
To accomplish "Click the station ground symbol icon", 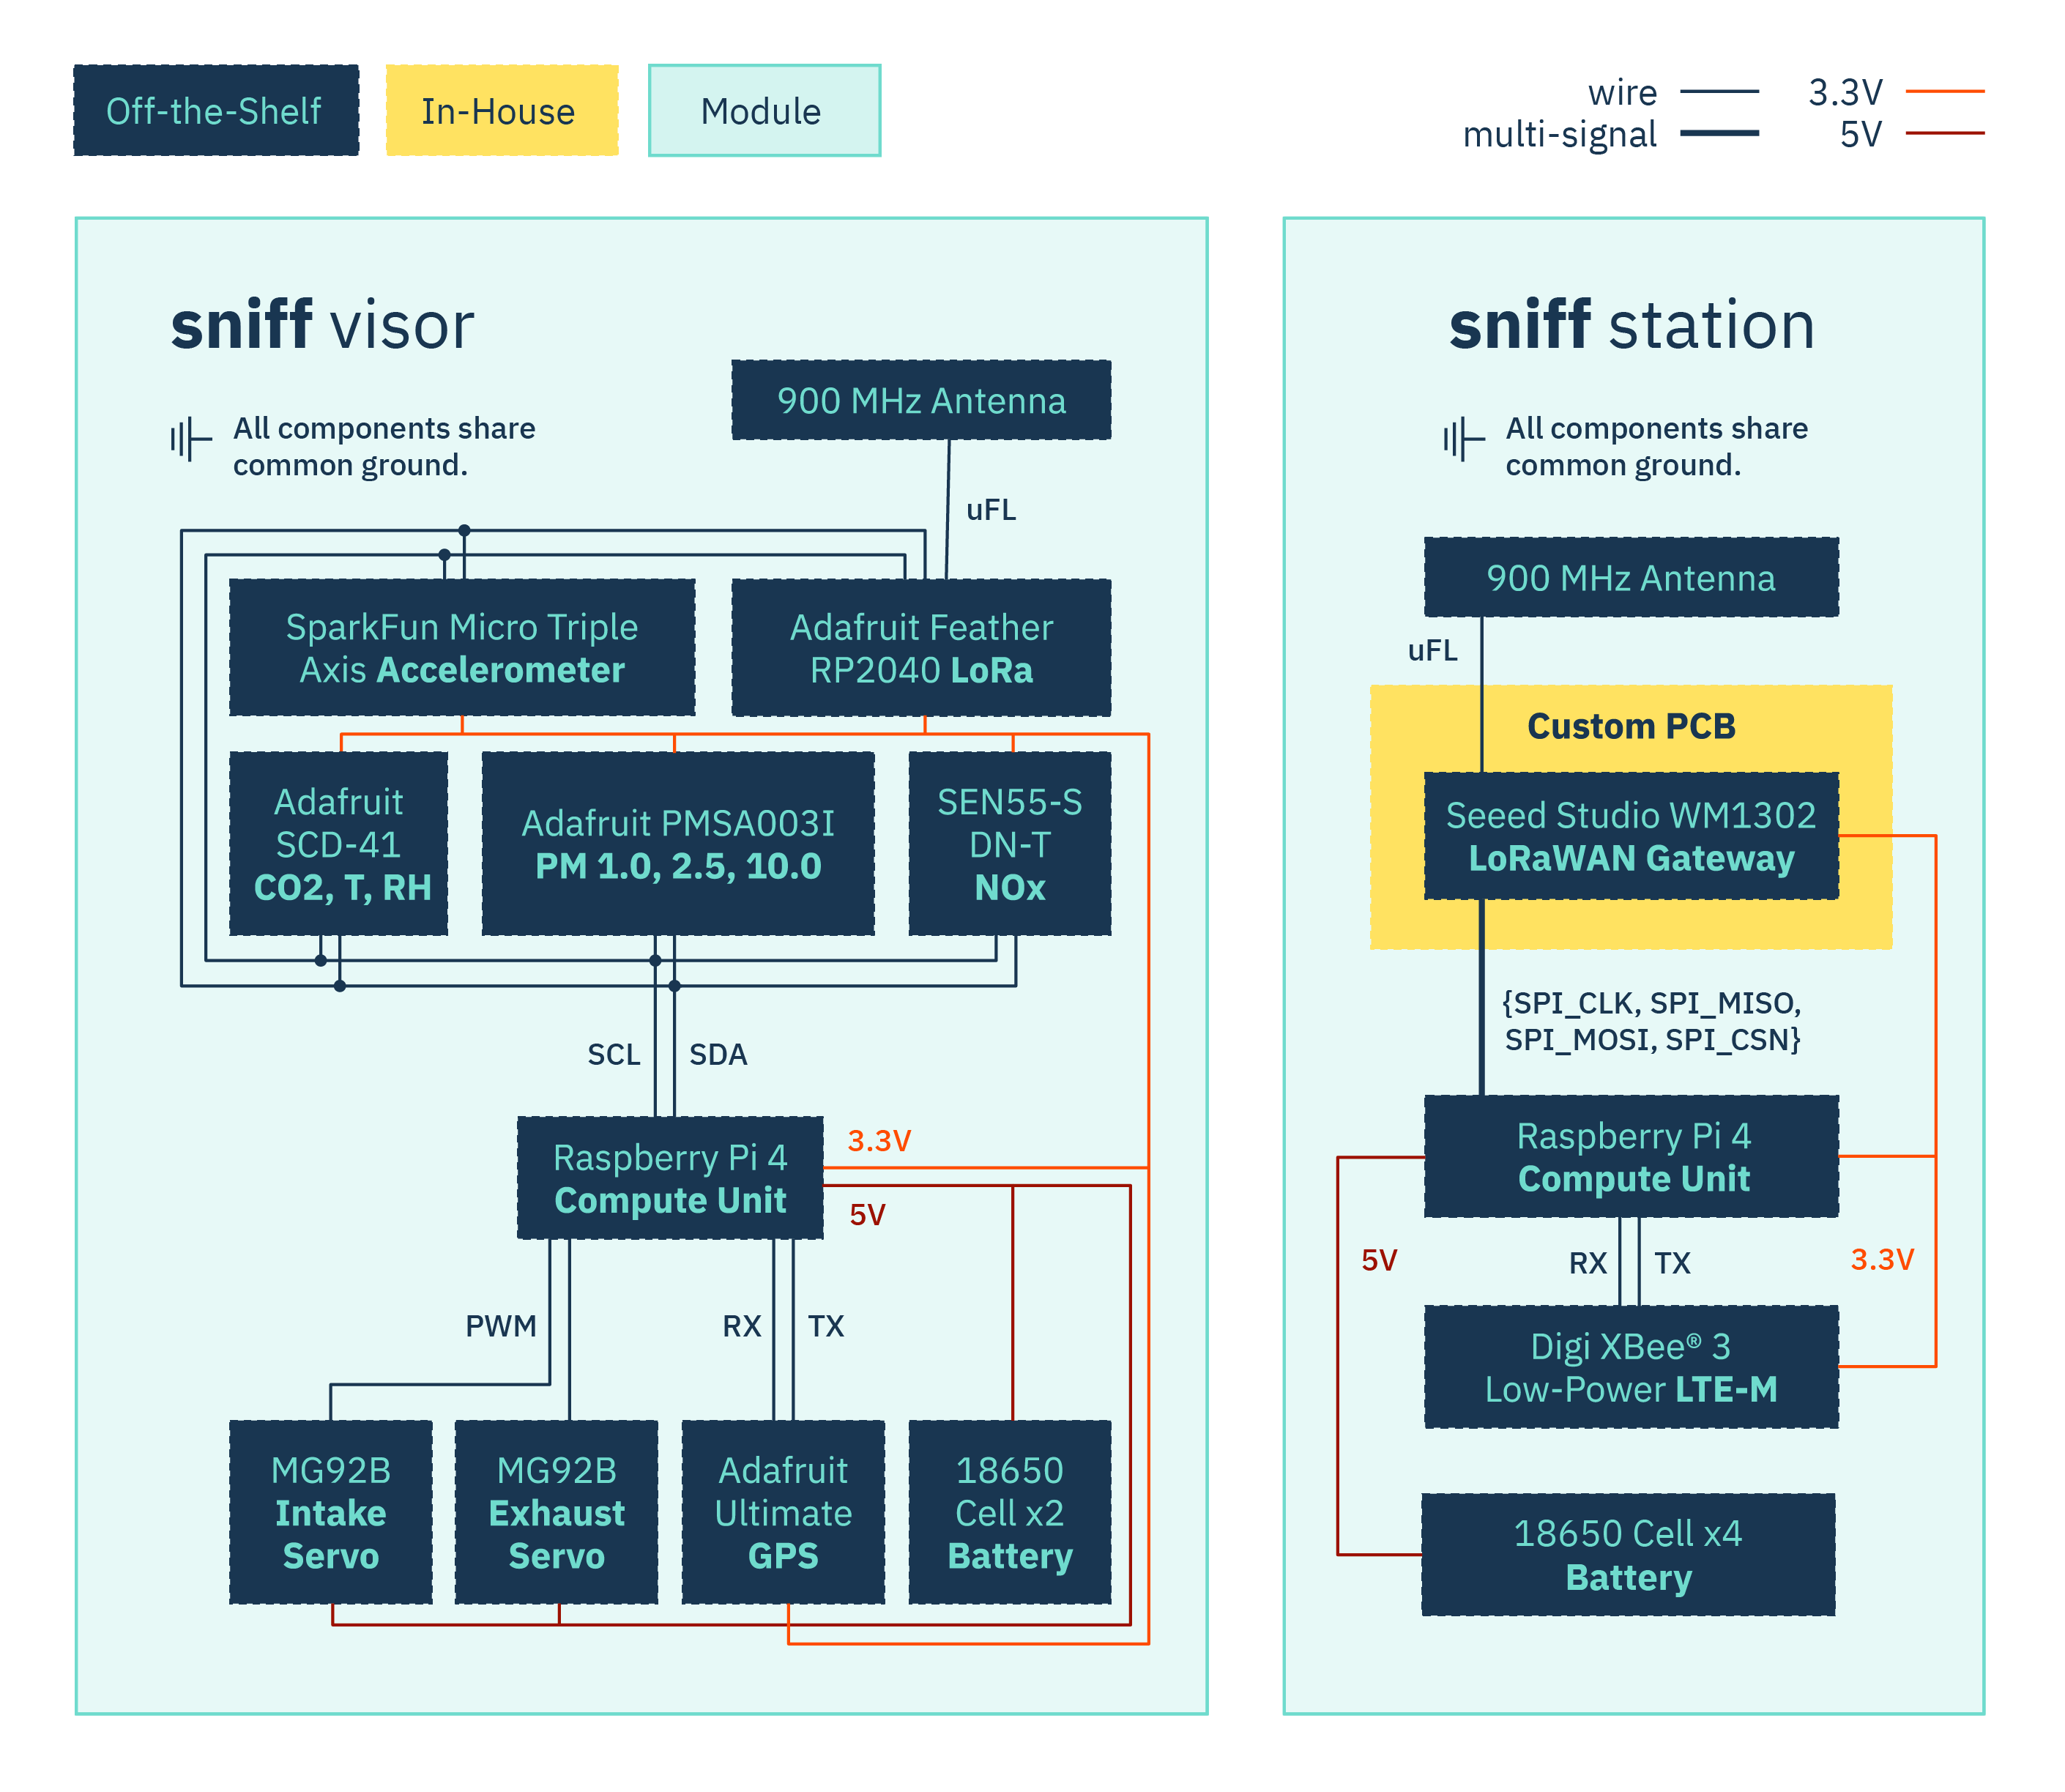I will pyautogui.click(x=1461, y=439).
